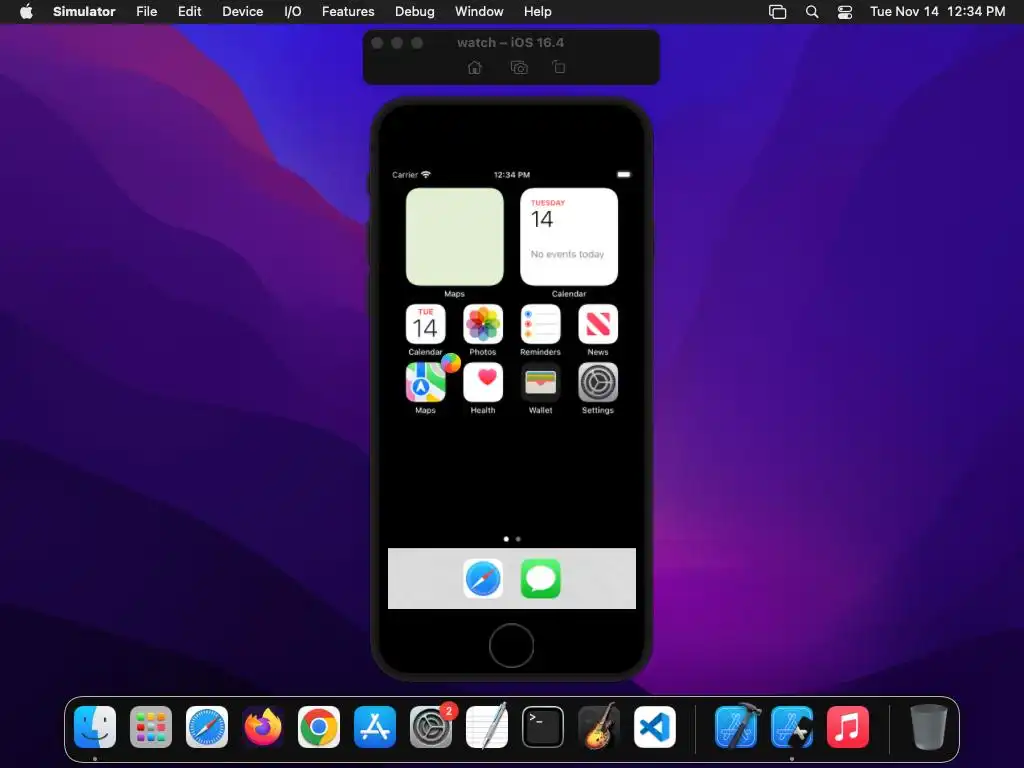Take a screenshot using simulator toolbar camera
1024x768 pixels.
(519, 67)
